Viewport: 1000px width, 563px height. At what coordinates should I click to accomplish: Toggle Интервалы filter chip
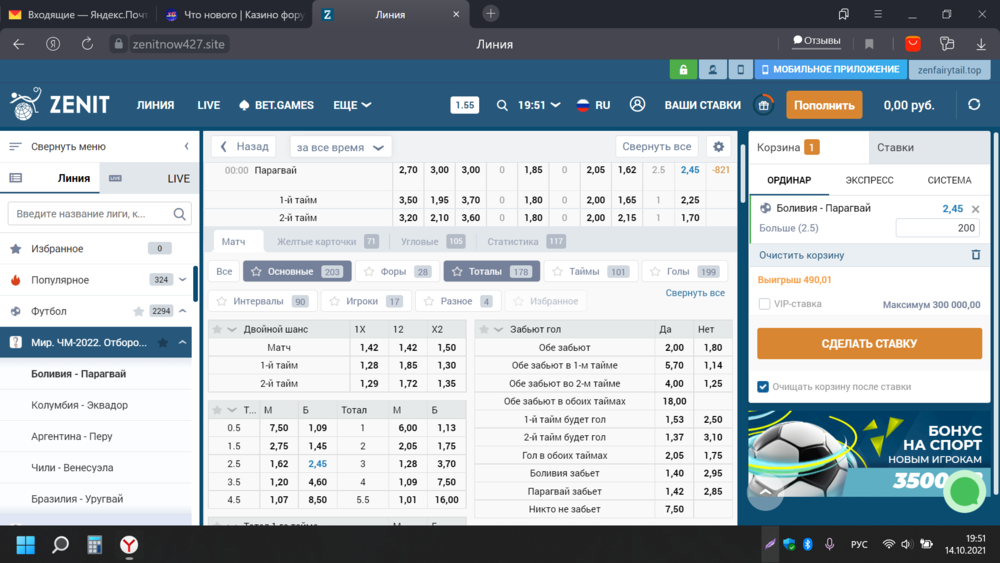pyautogui.click(x=263, y=301)
